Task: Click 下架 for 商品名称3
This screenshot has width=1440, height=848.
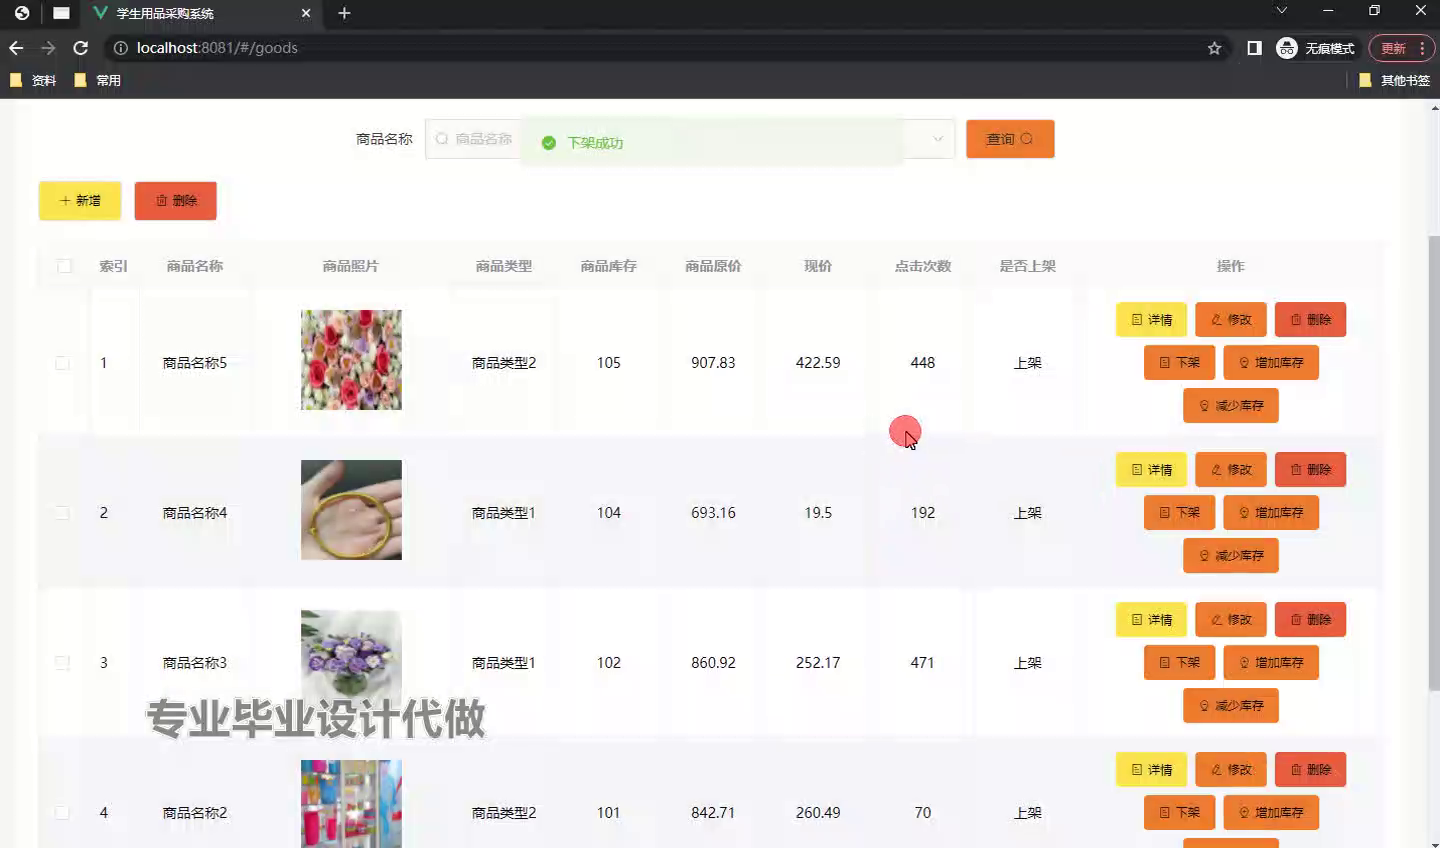Action: click(x=1179, y=663)
